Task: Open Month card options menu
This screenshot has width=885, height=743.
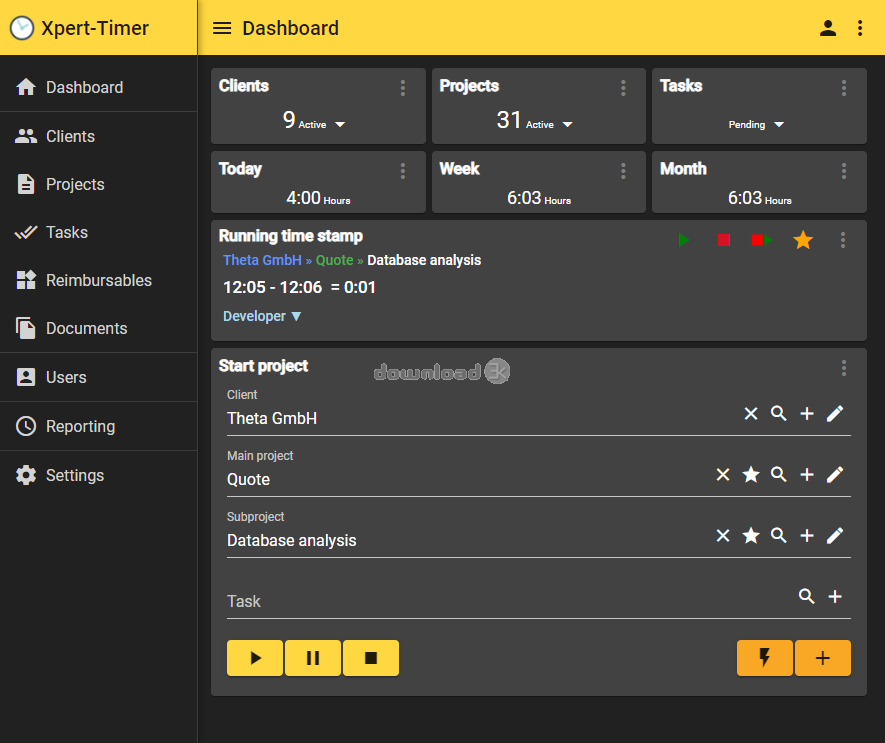Action: [x=844, y=171]
